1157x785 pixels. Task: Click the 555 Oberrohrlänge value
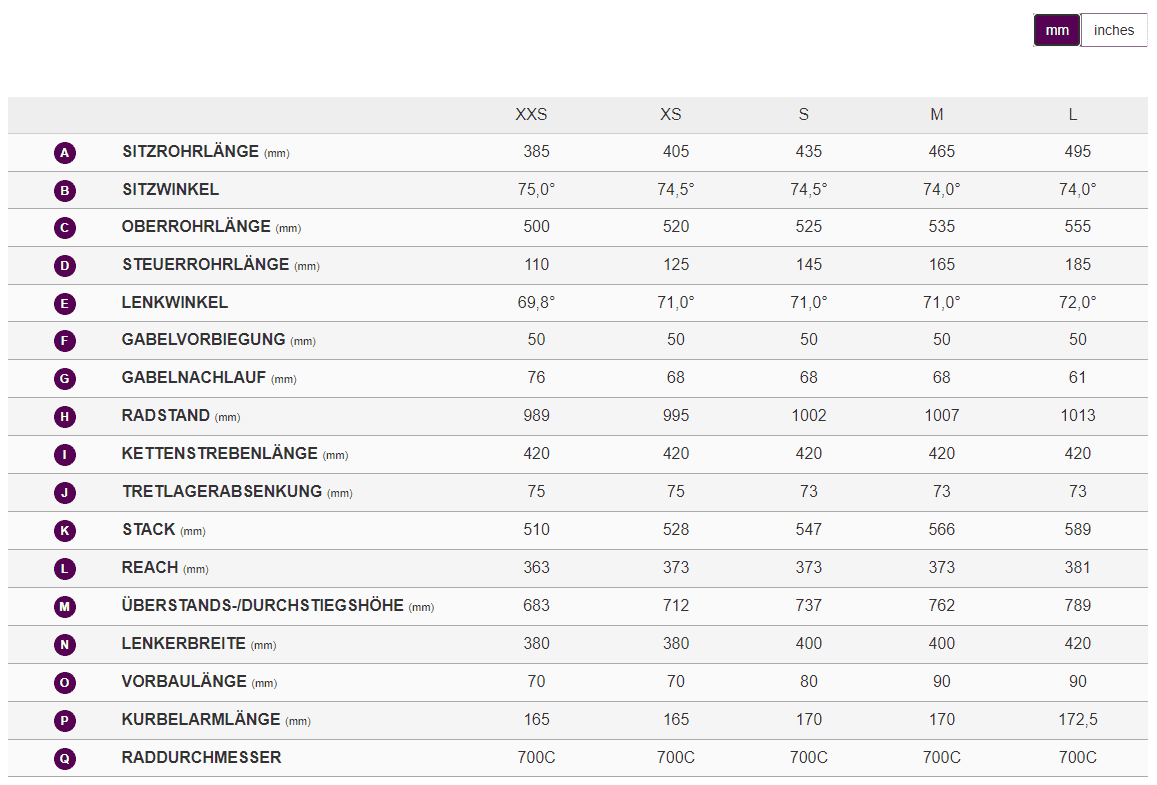[1077, 226]
